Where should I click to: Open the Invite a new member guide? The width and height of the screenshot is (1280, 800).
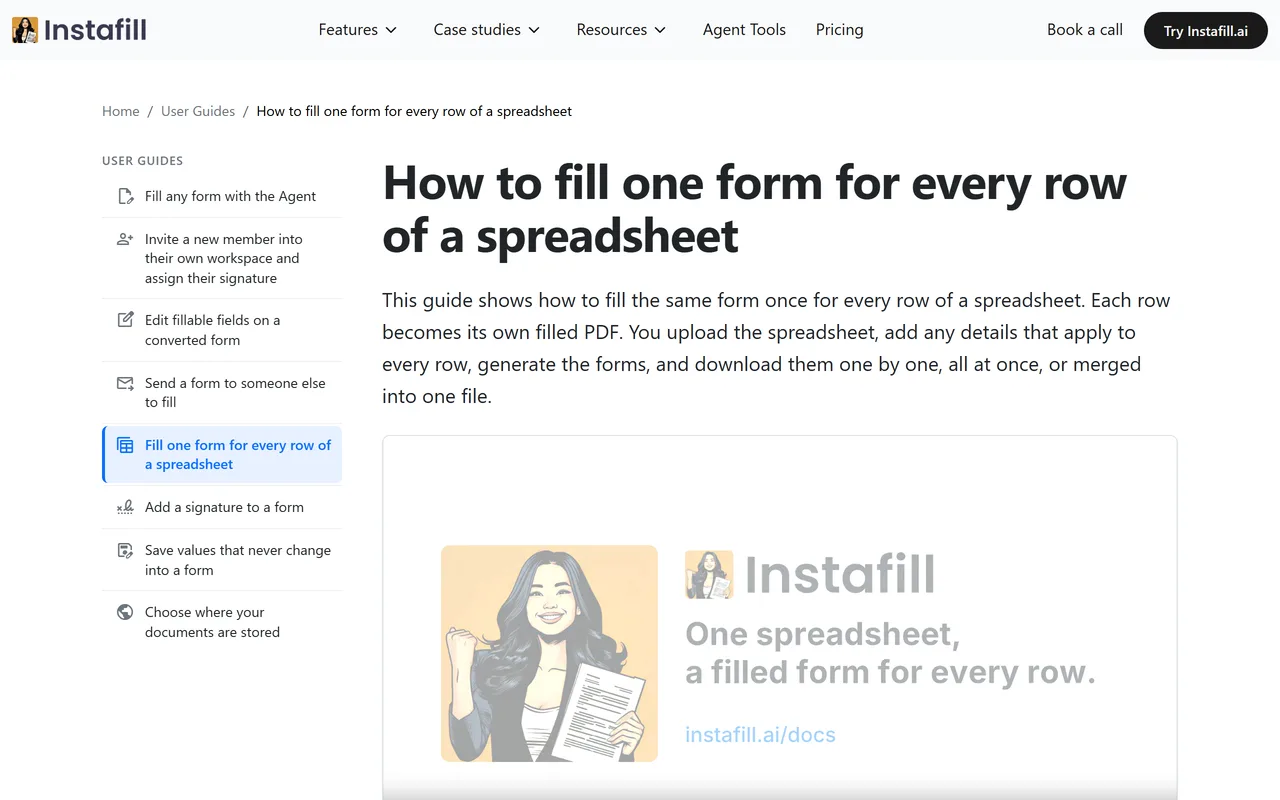click(x=222, y=258)
